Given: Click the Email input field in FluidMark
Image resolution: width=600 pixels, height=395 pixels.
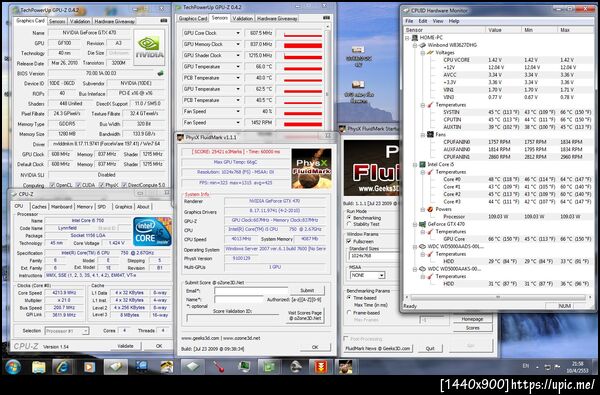Looking at the screenshot, I should pos(251,291).
